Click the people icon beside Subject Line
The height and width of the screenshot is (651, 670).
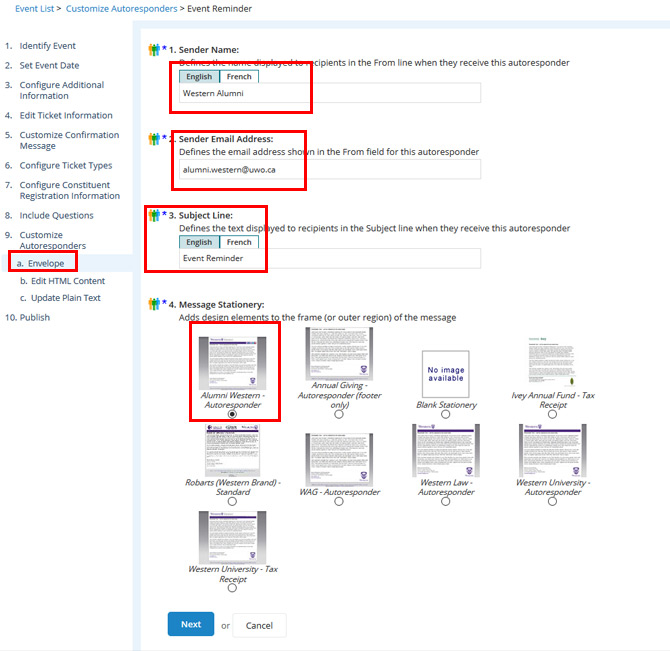153,214
